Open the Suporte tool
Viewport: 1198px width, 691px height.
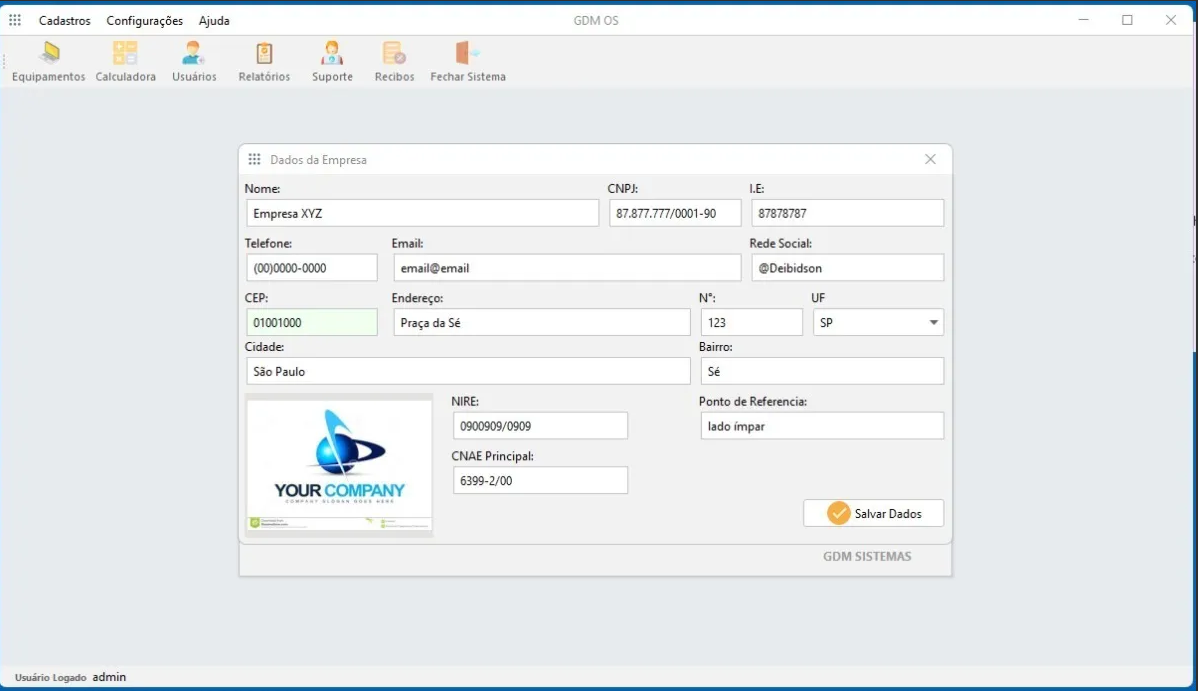pyautogui.click(x=331, y=60)
